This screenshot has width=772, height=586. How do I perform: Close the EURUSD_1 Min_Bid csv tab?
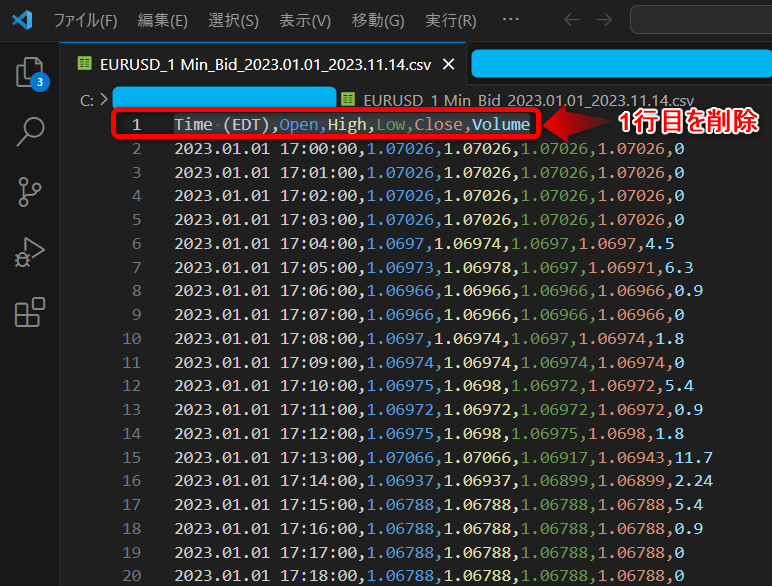click(x=448, y=64)
